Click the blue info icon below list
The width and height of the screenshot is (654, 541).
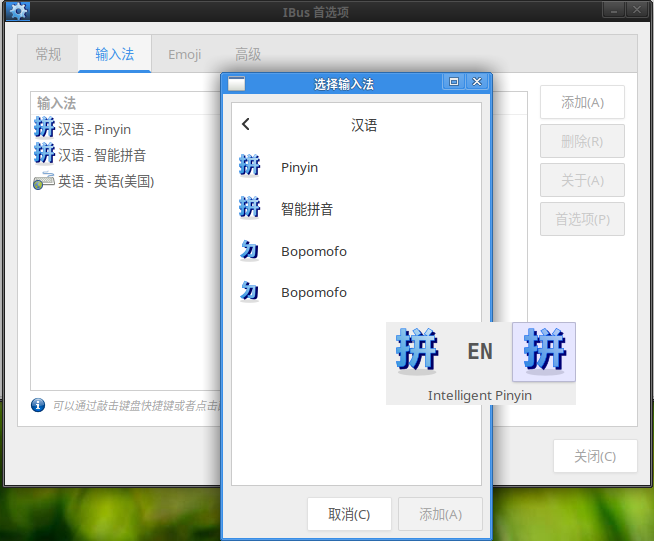(38, 405)
